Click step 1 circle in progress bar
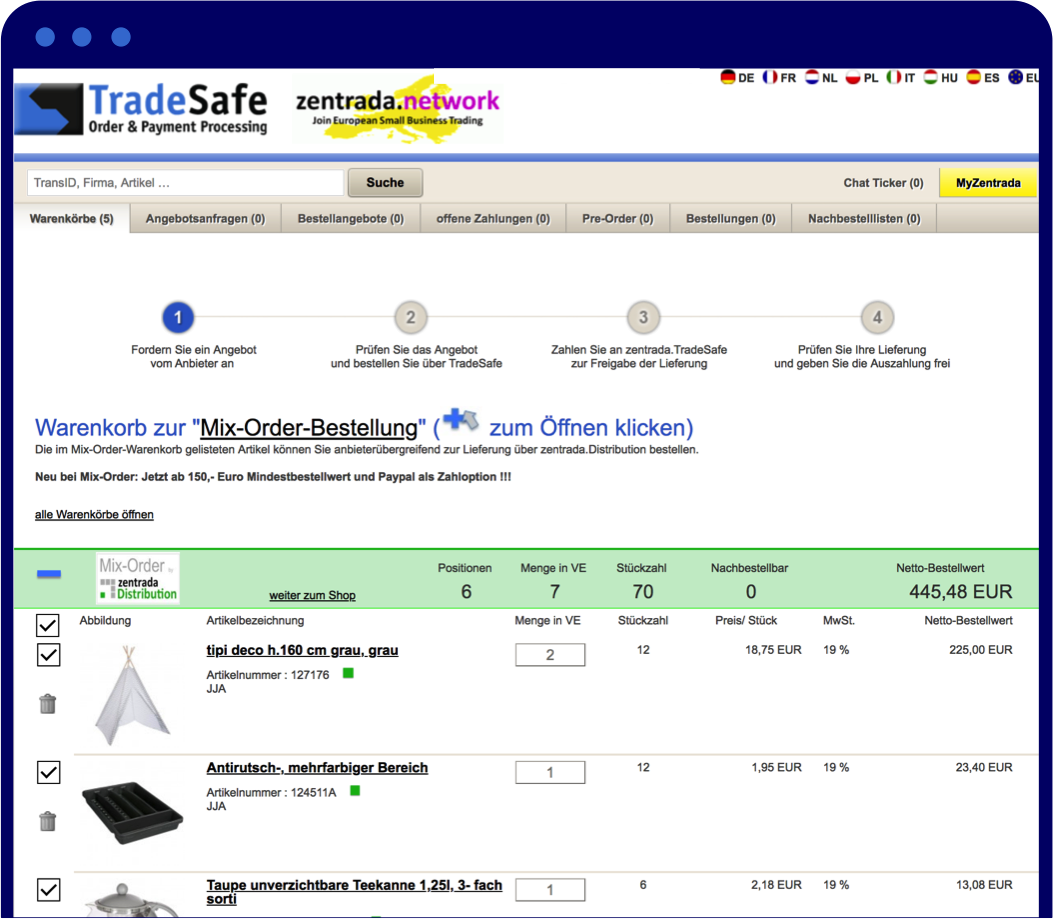This screenshot has width=1053, height=919. click(178, 317)
